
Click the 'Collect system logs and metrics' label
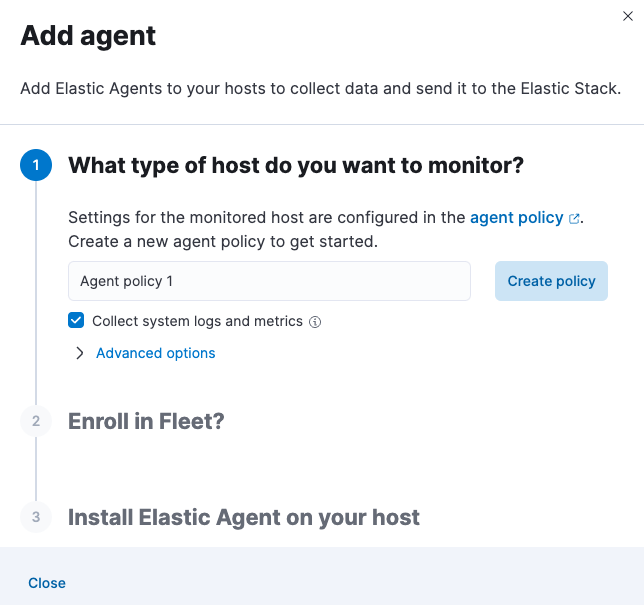point(197,321)
